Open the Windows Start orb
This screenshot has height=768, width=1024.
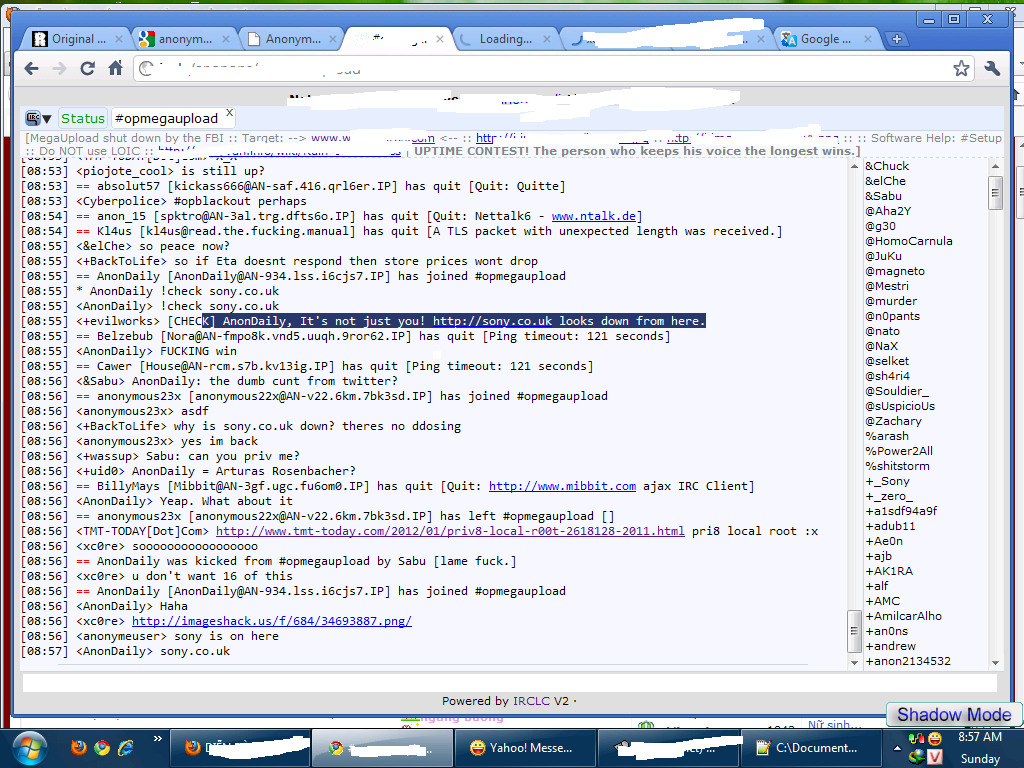[29, 748]
